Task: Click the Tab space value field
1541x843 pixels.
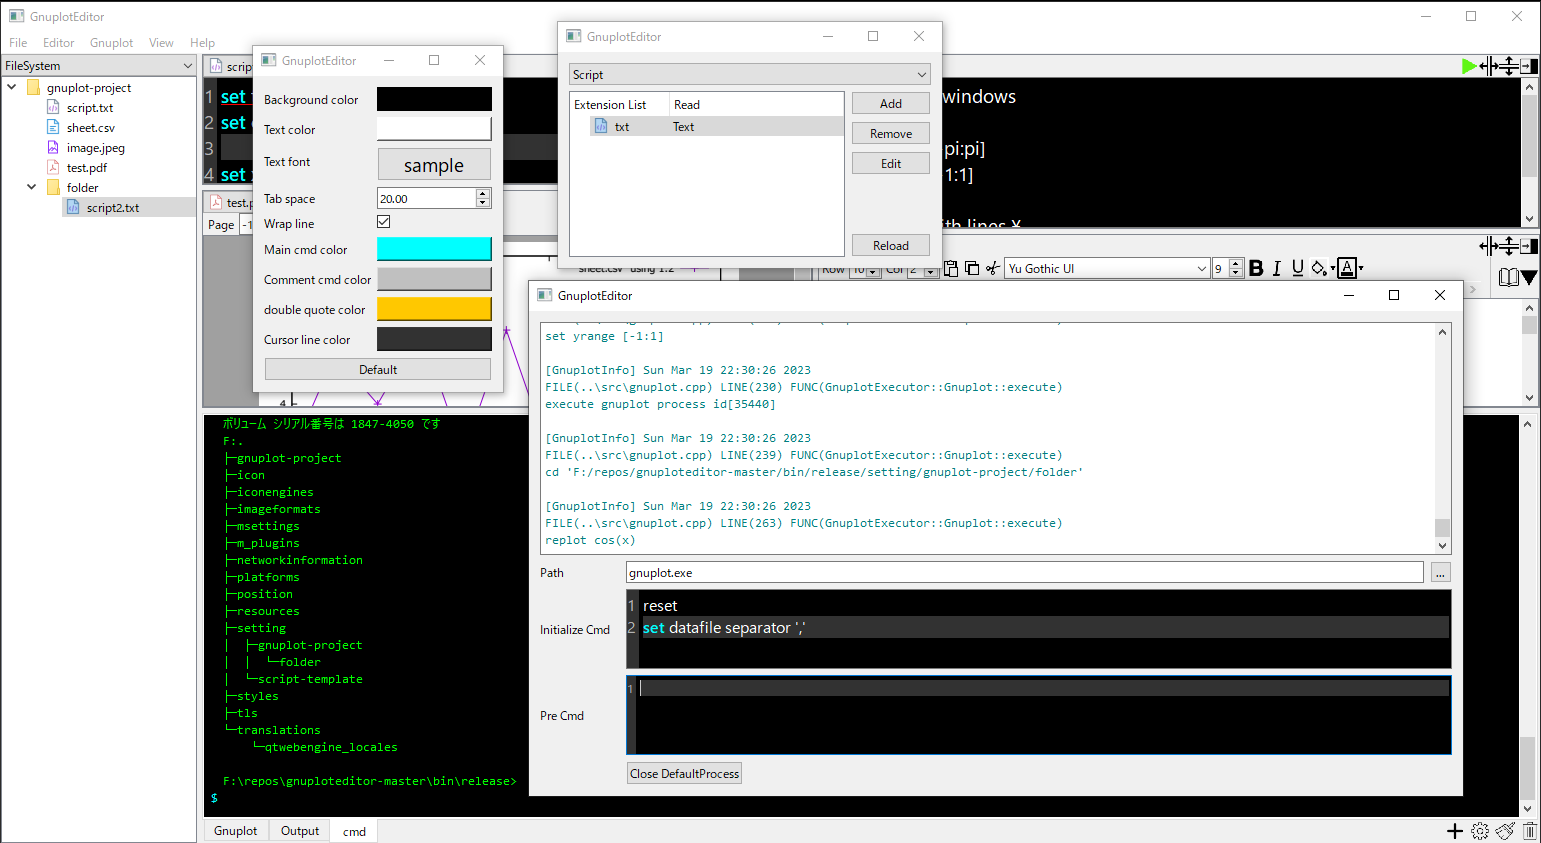Action: point(427,199)
